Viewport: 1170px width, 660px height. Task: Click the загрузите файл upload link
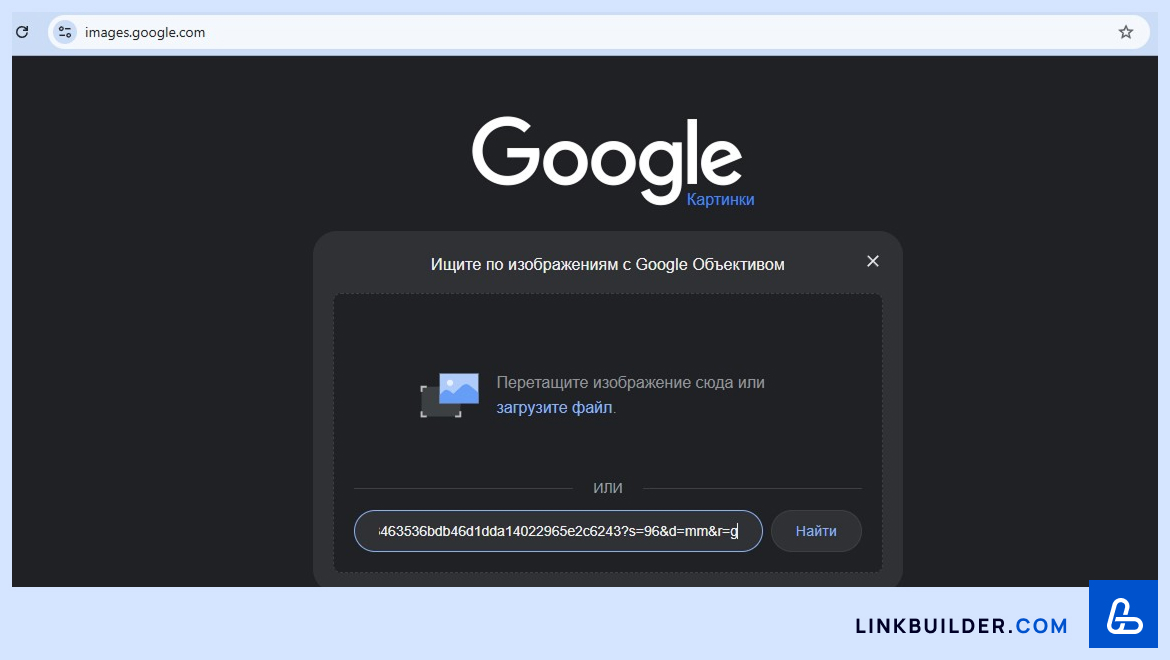554,407
